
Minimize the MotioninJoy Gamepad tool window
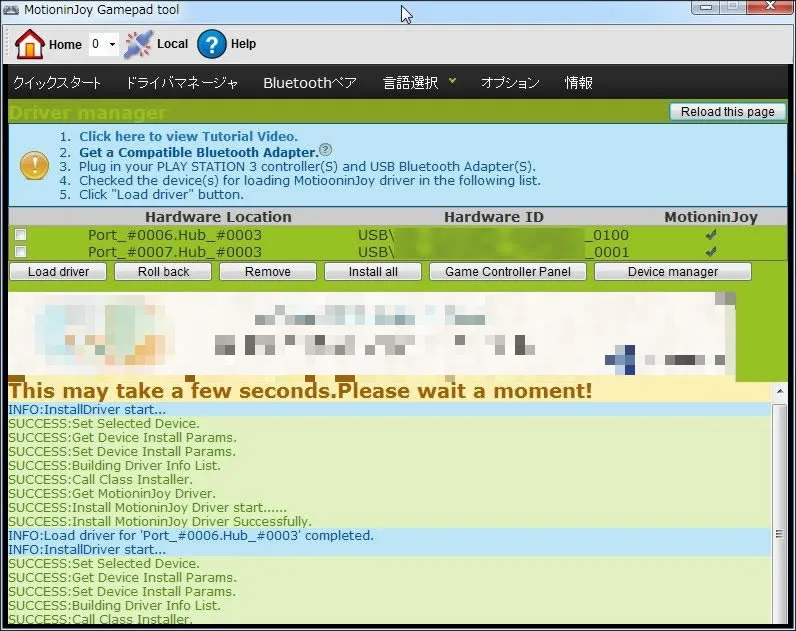pyautogui.click(x=706, y=7)
